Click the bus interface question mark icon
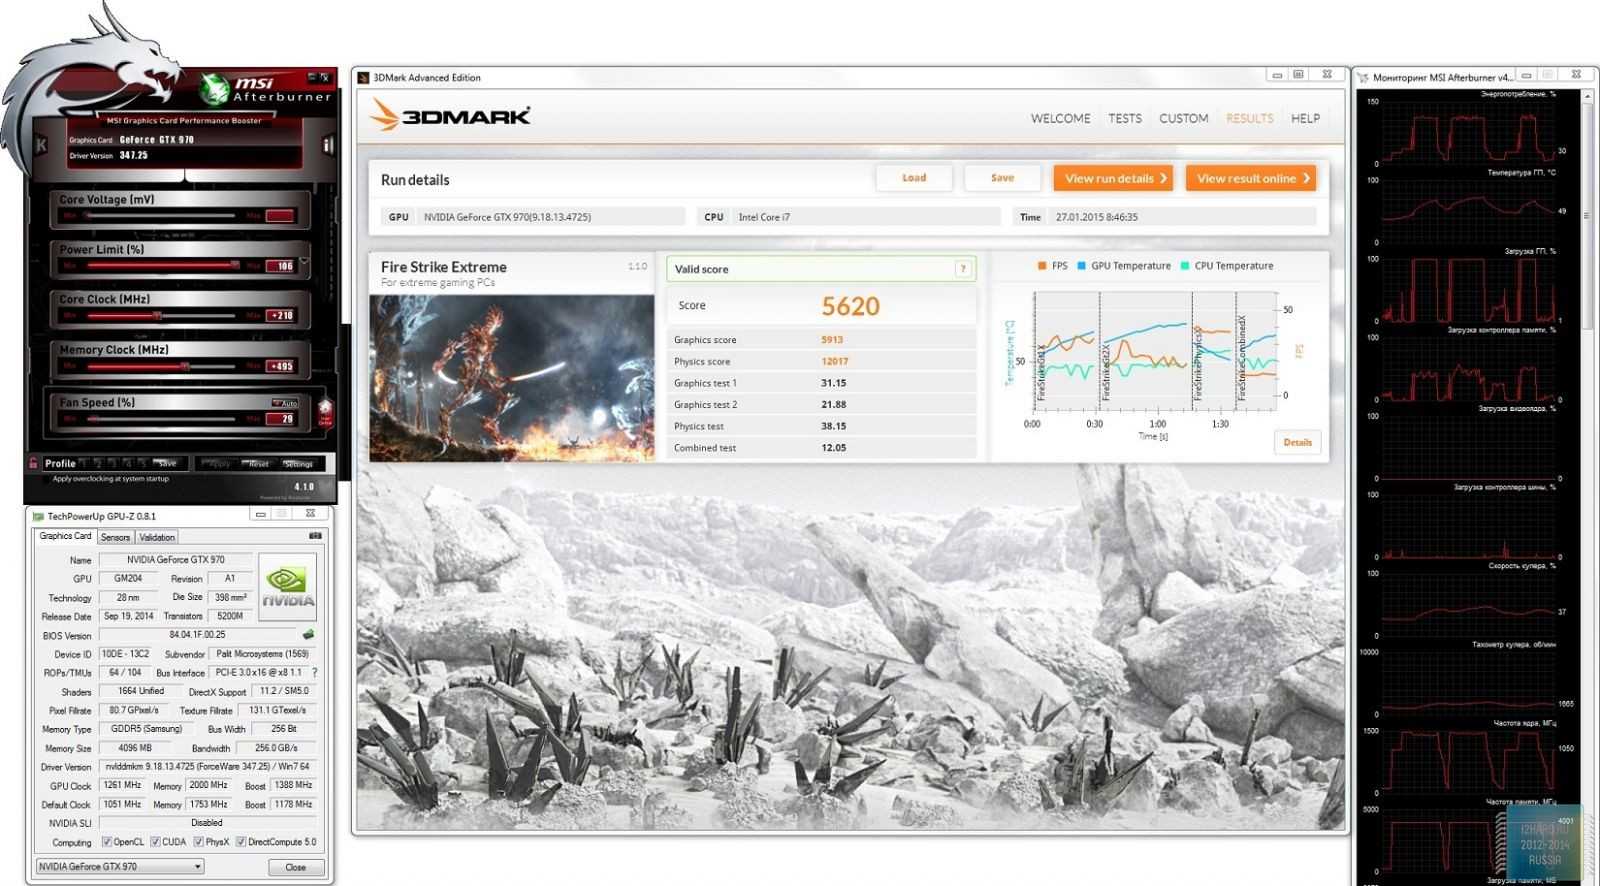 click(x=315, y=673)
